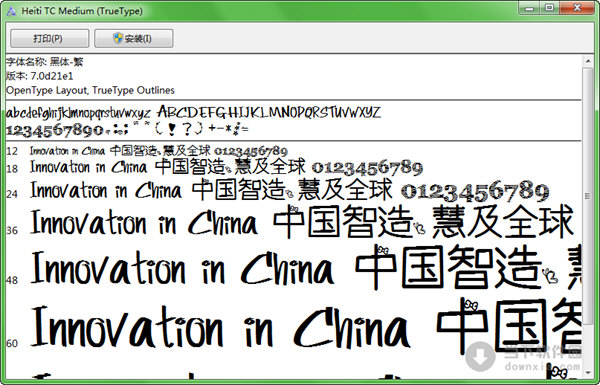The image size is (600, 385).
Task: Click the 安装(I) install button
Action: [134, 39]
